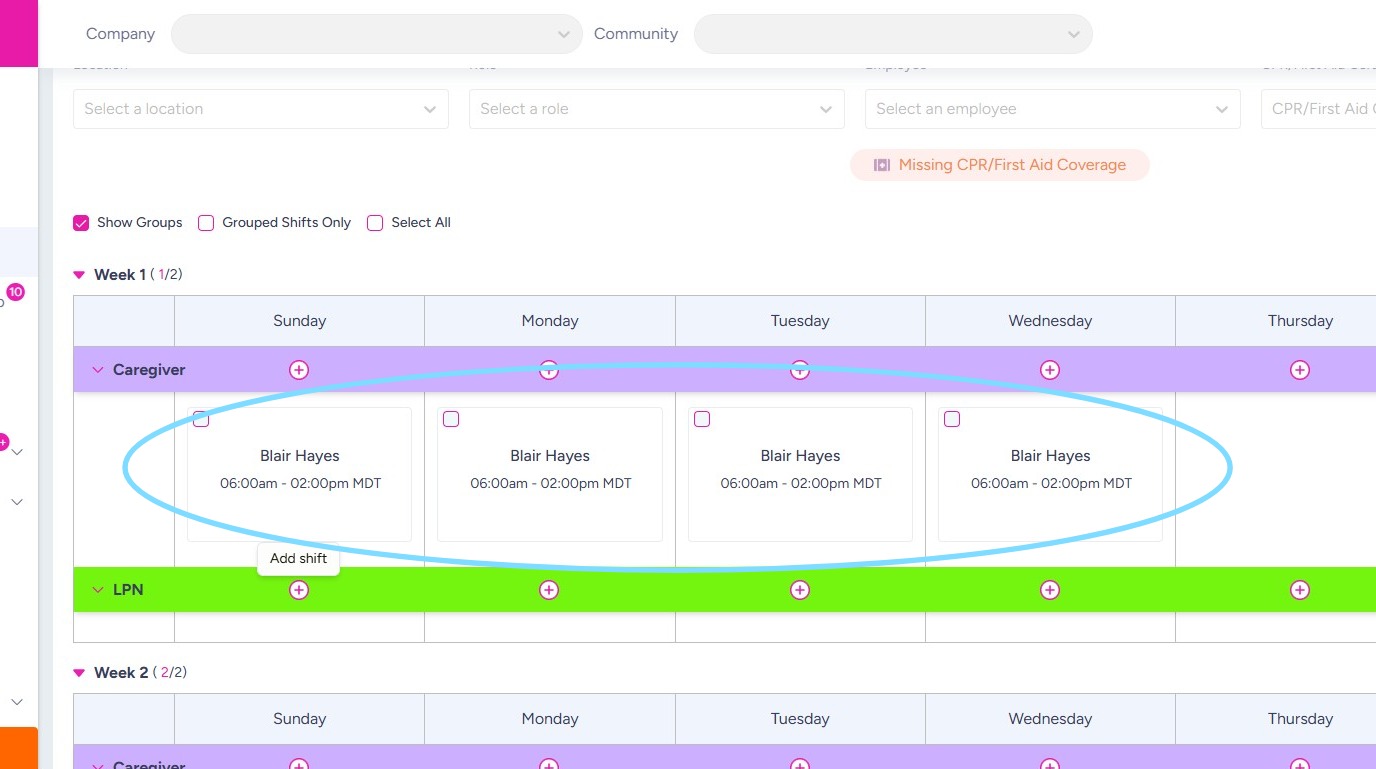Add an LPN shift on Thursday
Image resolution: width=1376 pixels, height=769 pixels.
(1300, 590)
